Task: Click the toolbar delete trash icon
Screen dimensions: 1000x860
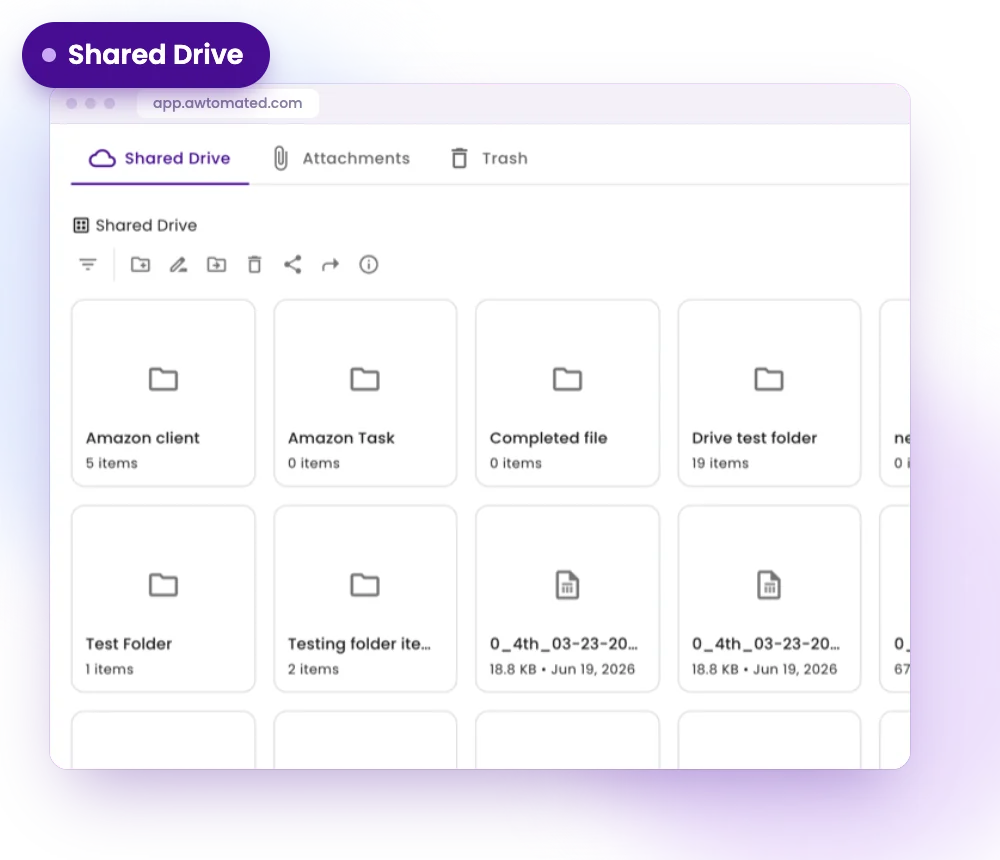Action: click(x=254, y=264)
